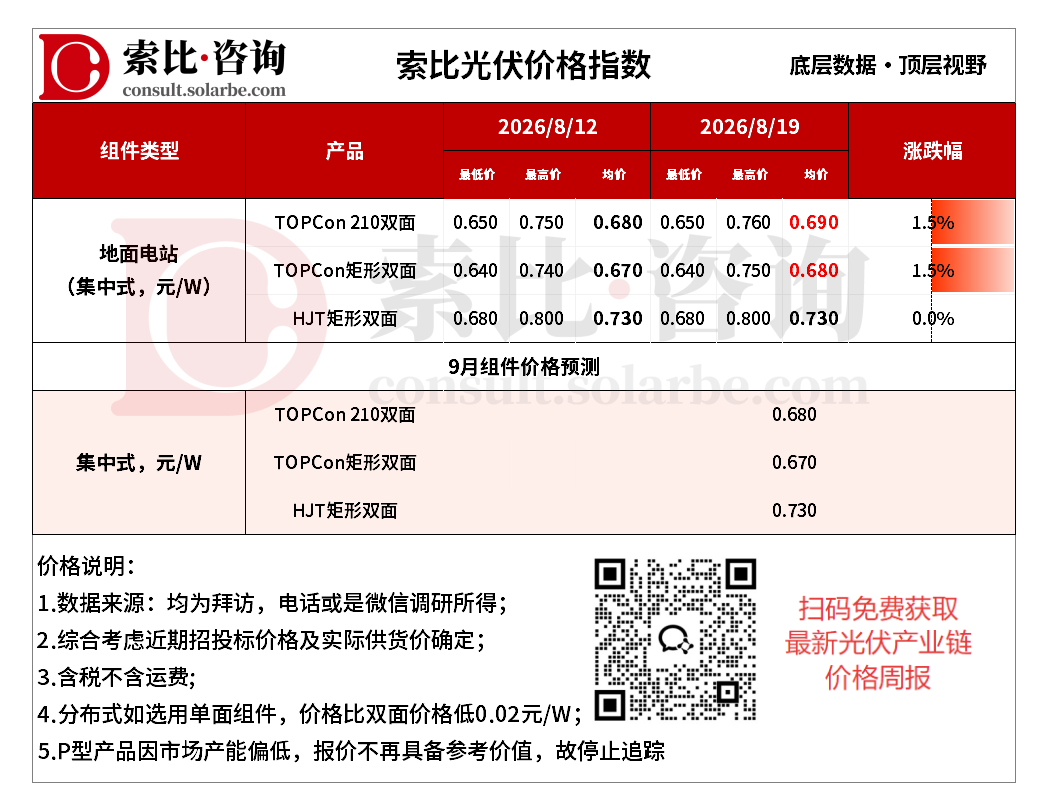This screenshot has width=1047, height=811.
Task: Click the 0.0% change value for HJT矩形双面
Action: [933, 319]
